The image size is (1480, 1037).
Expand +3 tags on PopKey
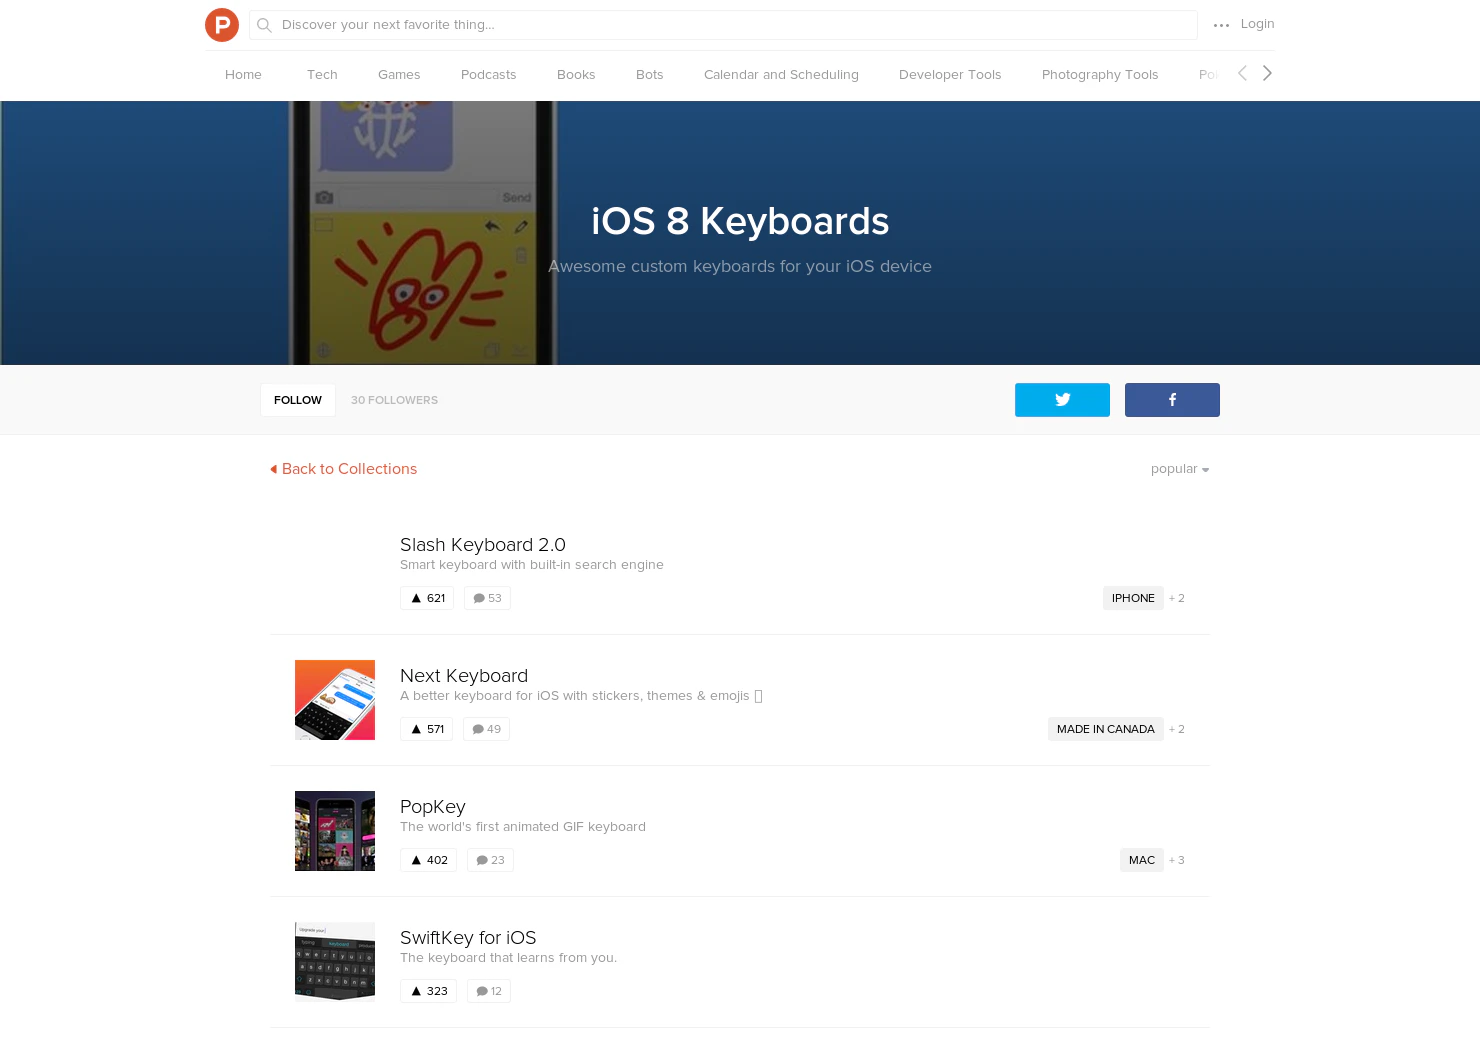click(1177, 860)
